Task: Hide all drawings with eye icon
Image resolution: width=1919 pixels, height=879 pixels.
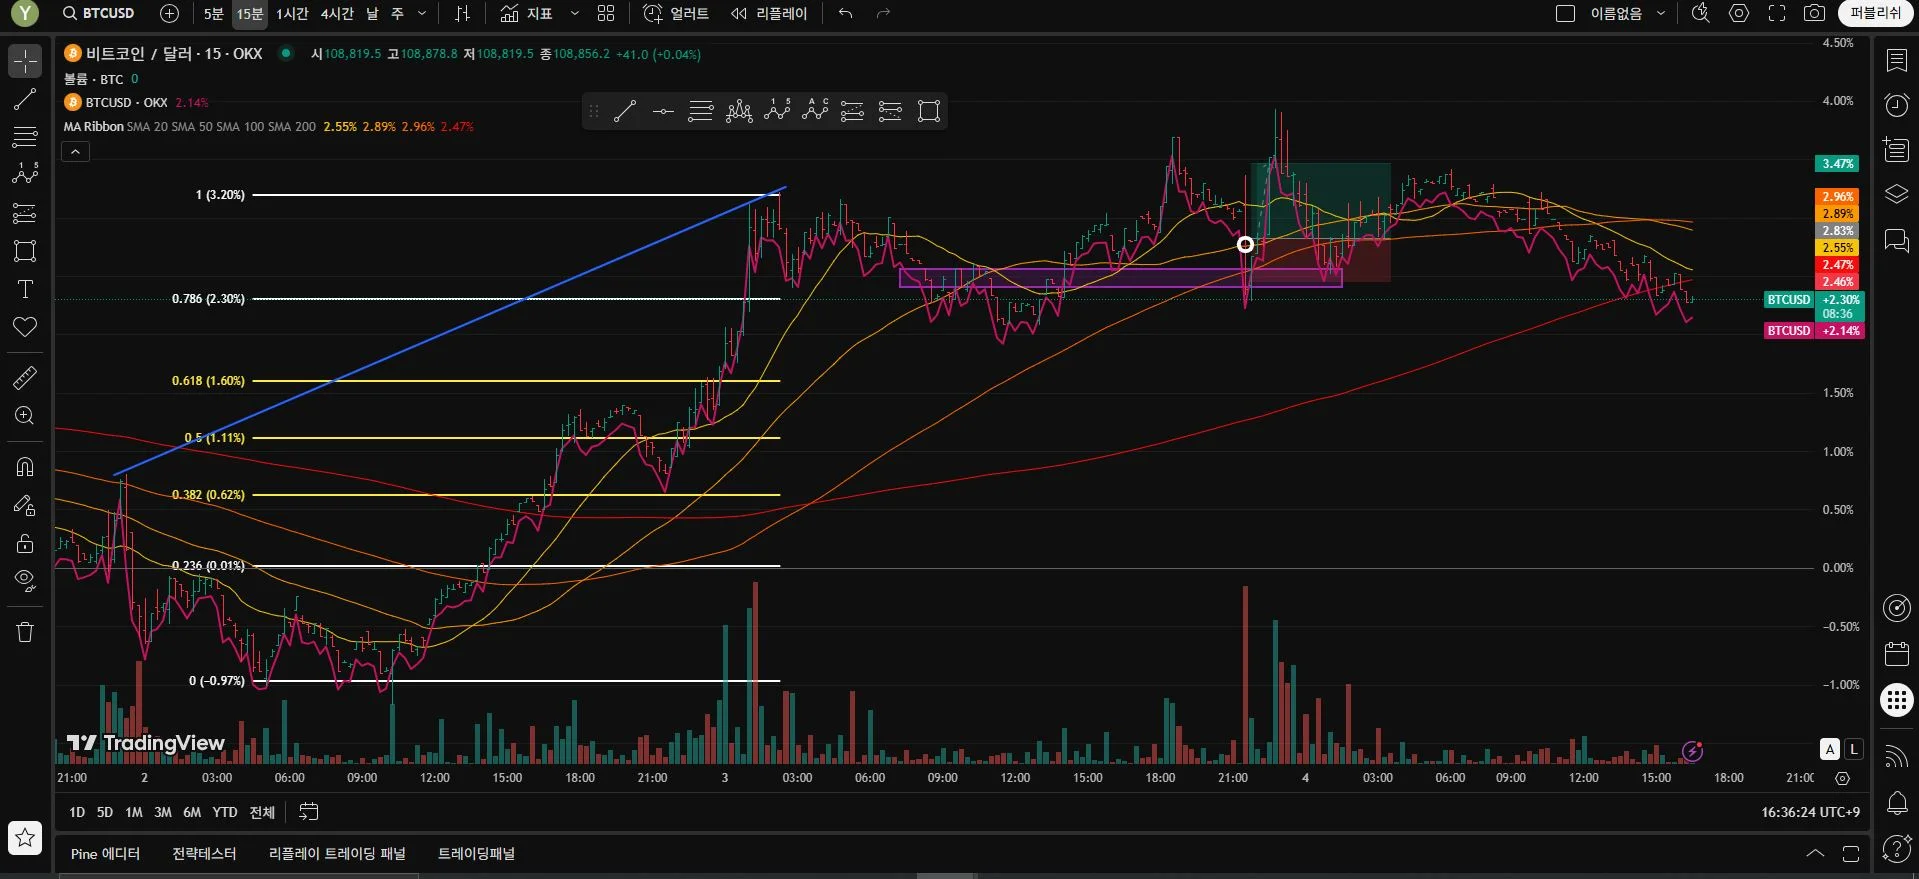Action: tap(25, 581)
